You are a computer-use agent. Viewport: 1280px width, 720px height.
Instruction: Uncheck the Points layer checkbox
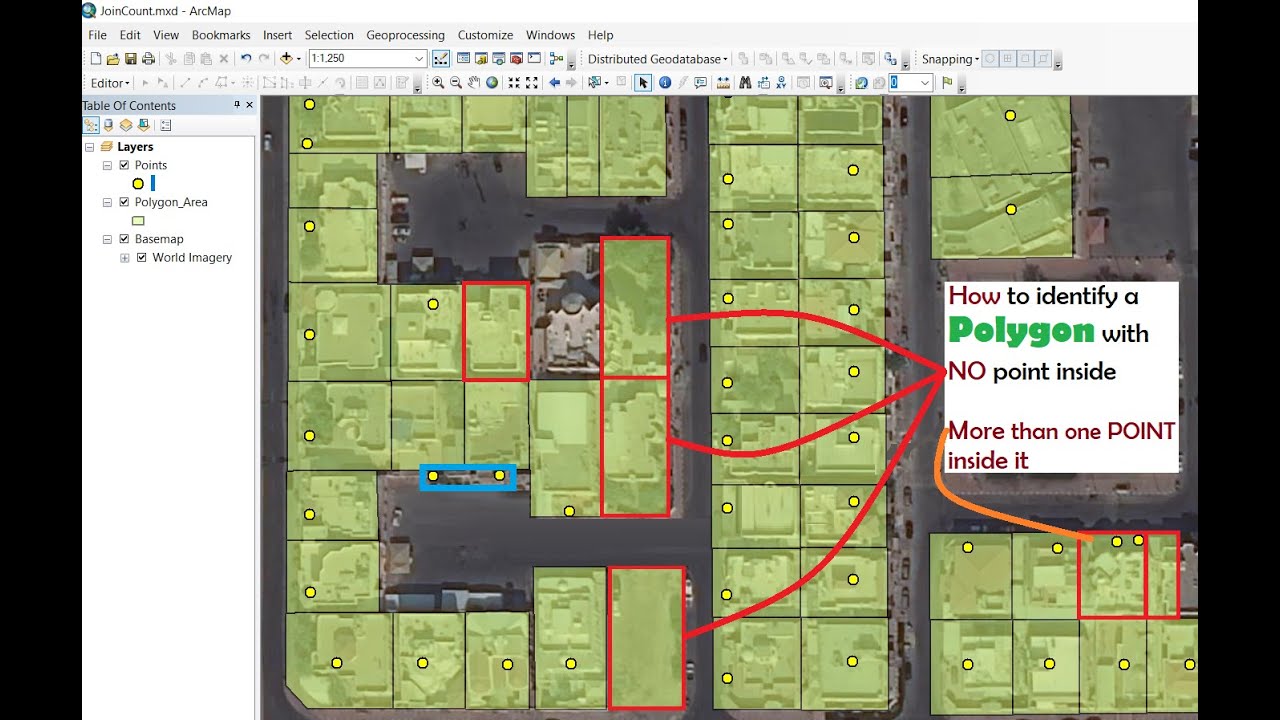click(x=125, y=165)
